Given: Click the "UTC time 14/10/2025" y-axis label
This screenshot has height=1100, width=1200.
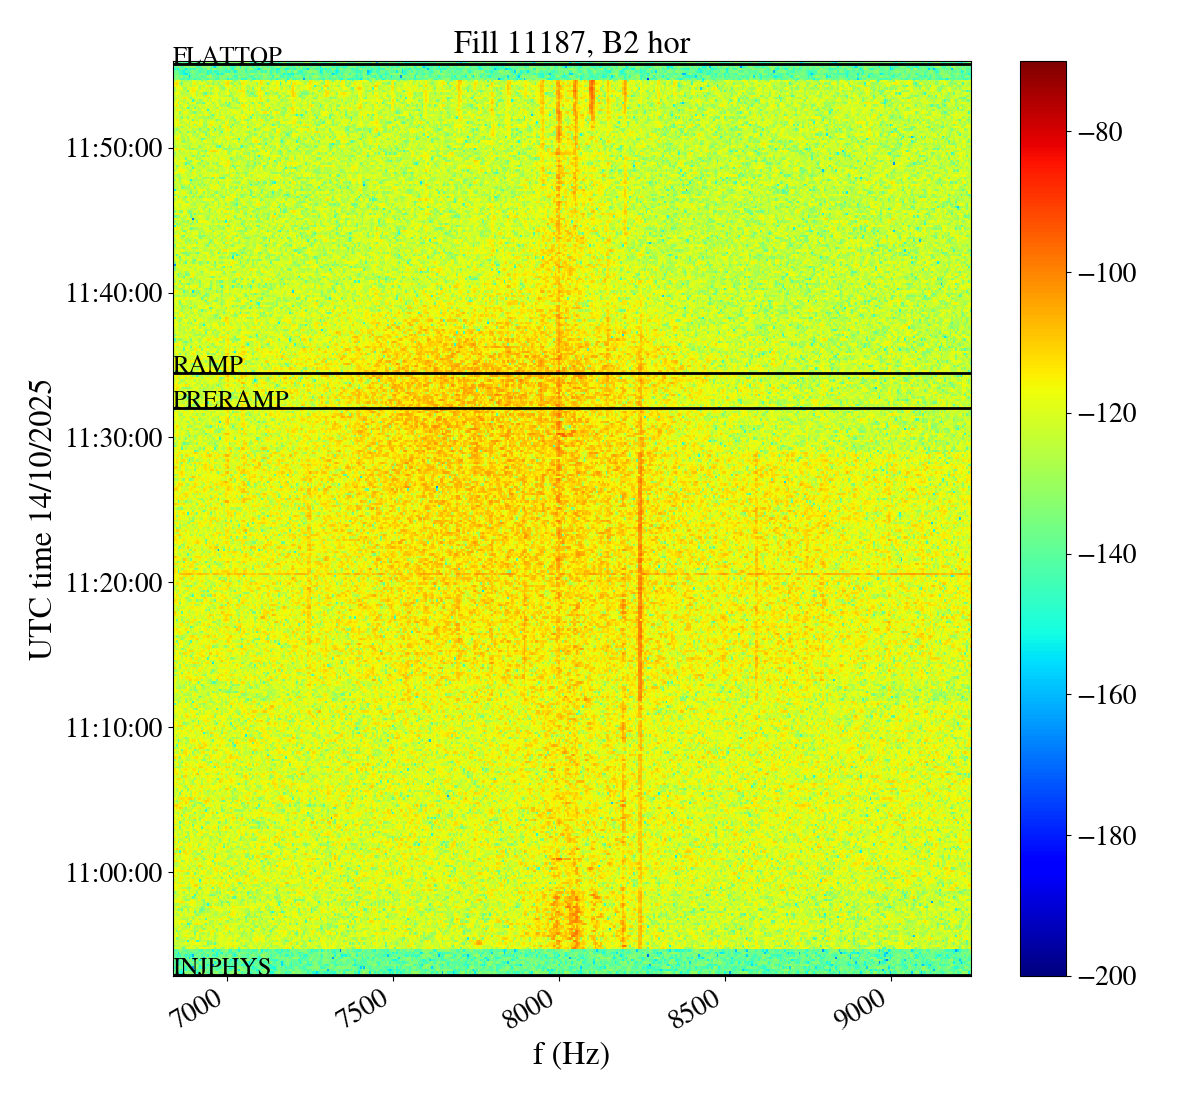Looking at the screenshot, I should point(41,519).
